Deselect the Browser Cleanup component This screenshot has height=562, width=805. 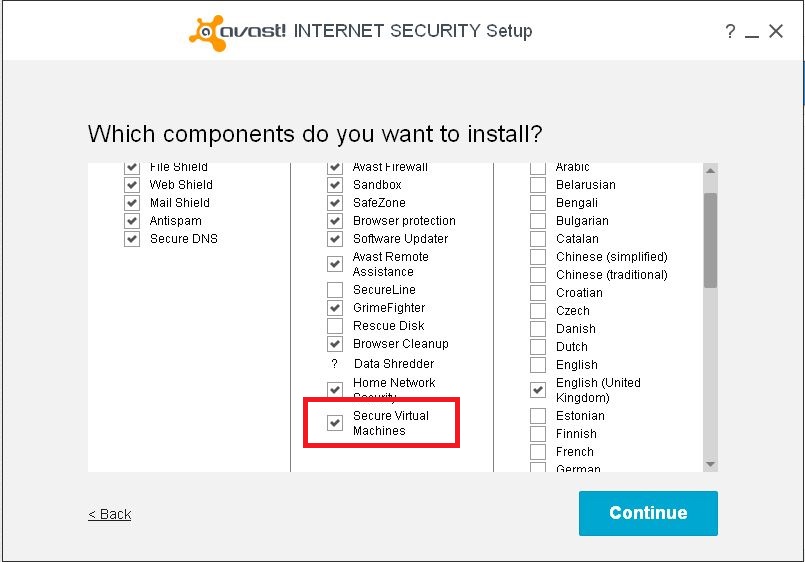(335, 344)
